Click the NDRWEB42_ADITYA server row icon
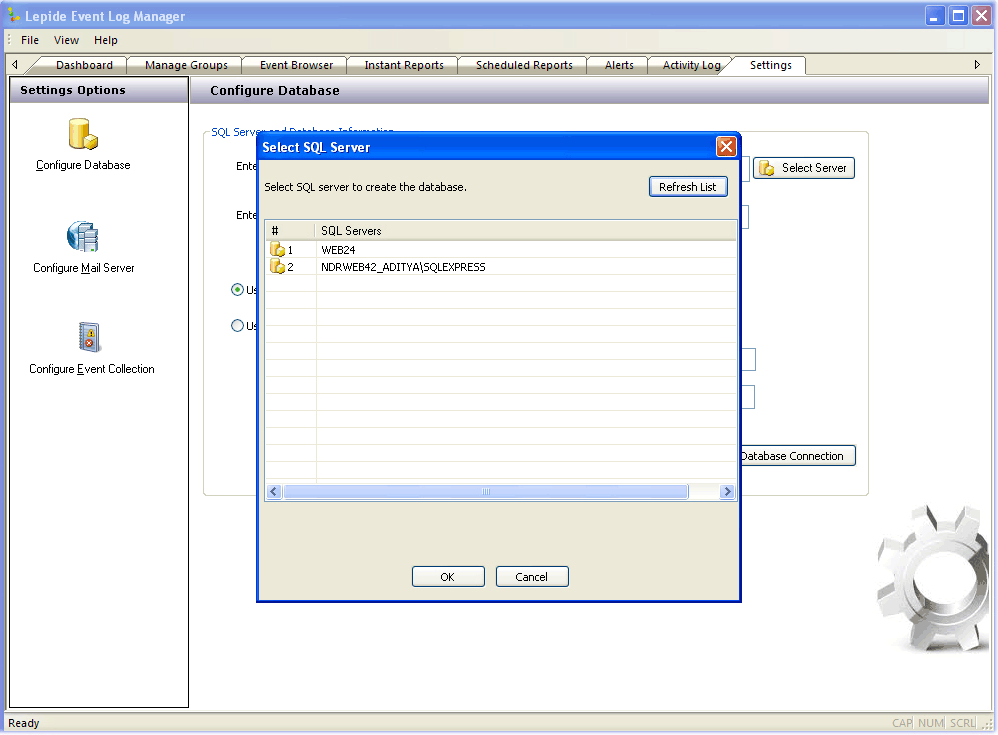 click(x=278, y=267)
